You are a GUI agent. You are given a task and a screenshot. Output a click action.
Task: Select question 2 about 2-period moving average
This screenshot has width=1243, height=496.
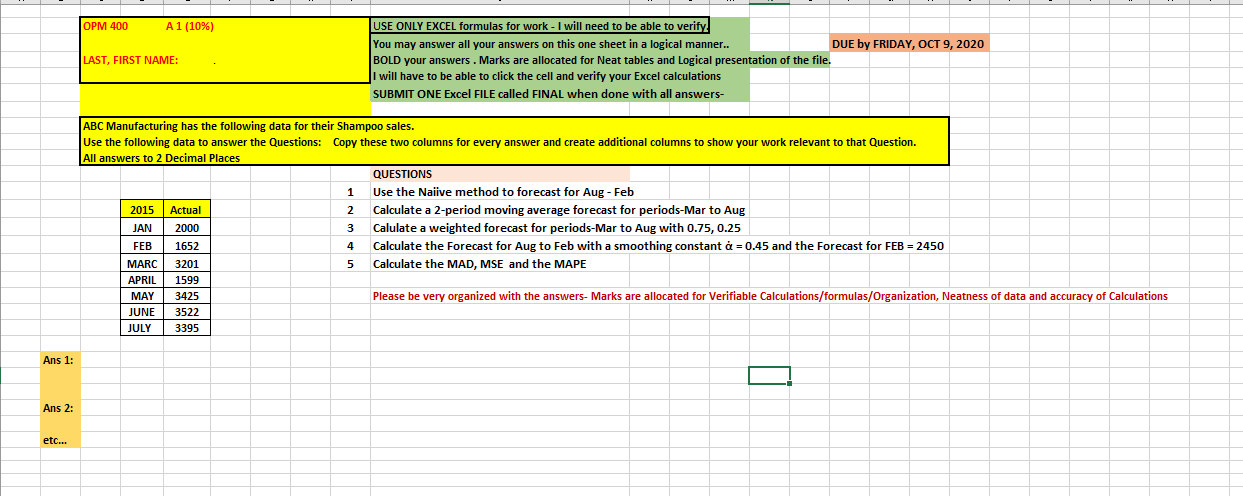pos(559,210)
